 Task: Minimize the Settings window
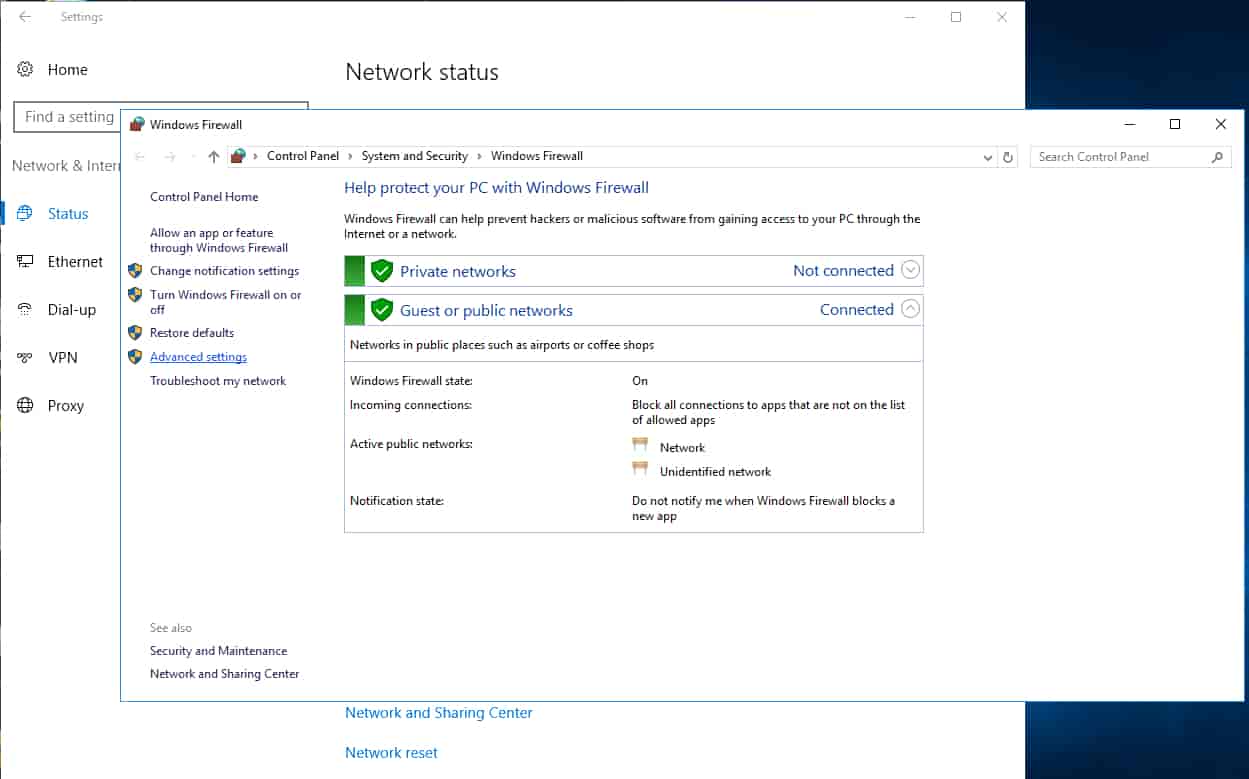(910, 17)
